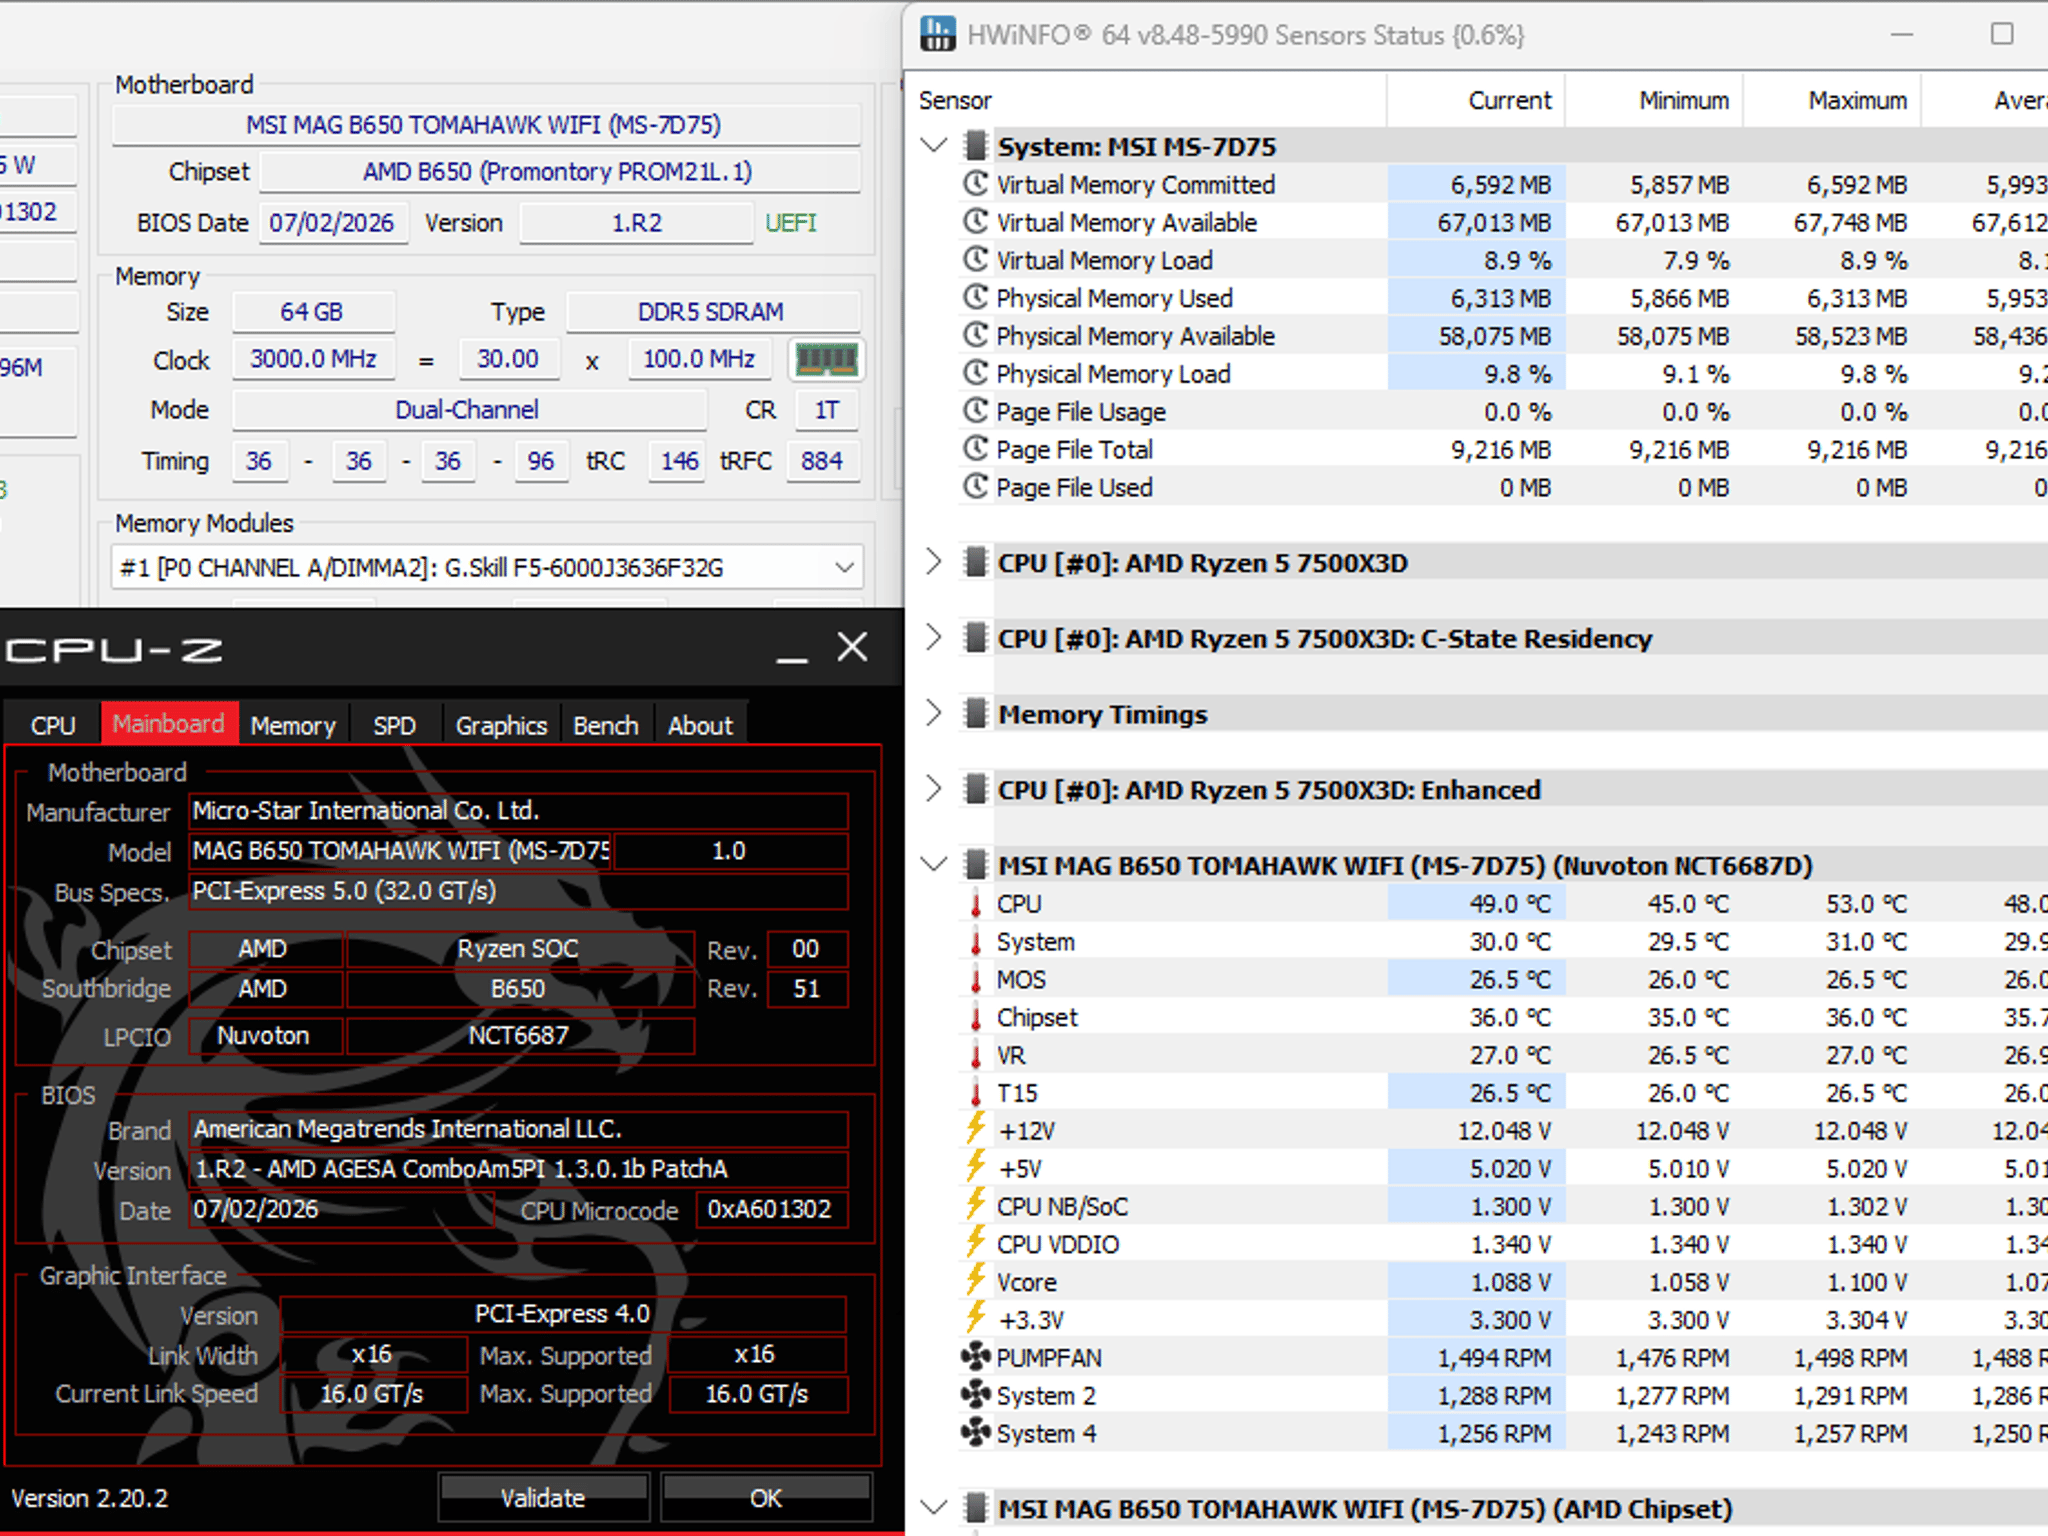Click the Maximum column header in HWiNFO

1832,100
